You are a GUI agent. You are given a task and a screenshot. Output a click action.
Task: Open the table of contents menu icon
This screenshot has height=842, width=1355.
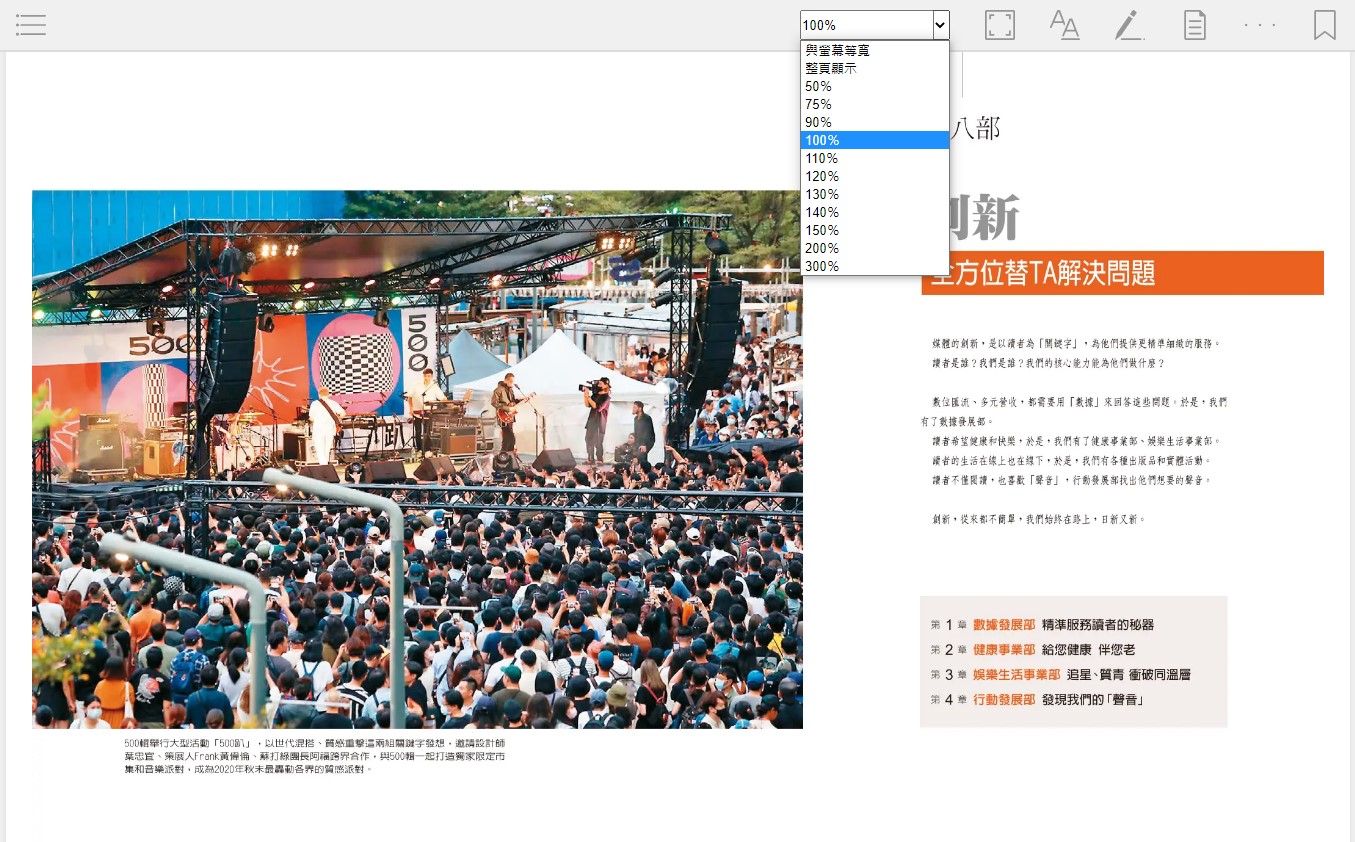31,25
